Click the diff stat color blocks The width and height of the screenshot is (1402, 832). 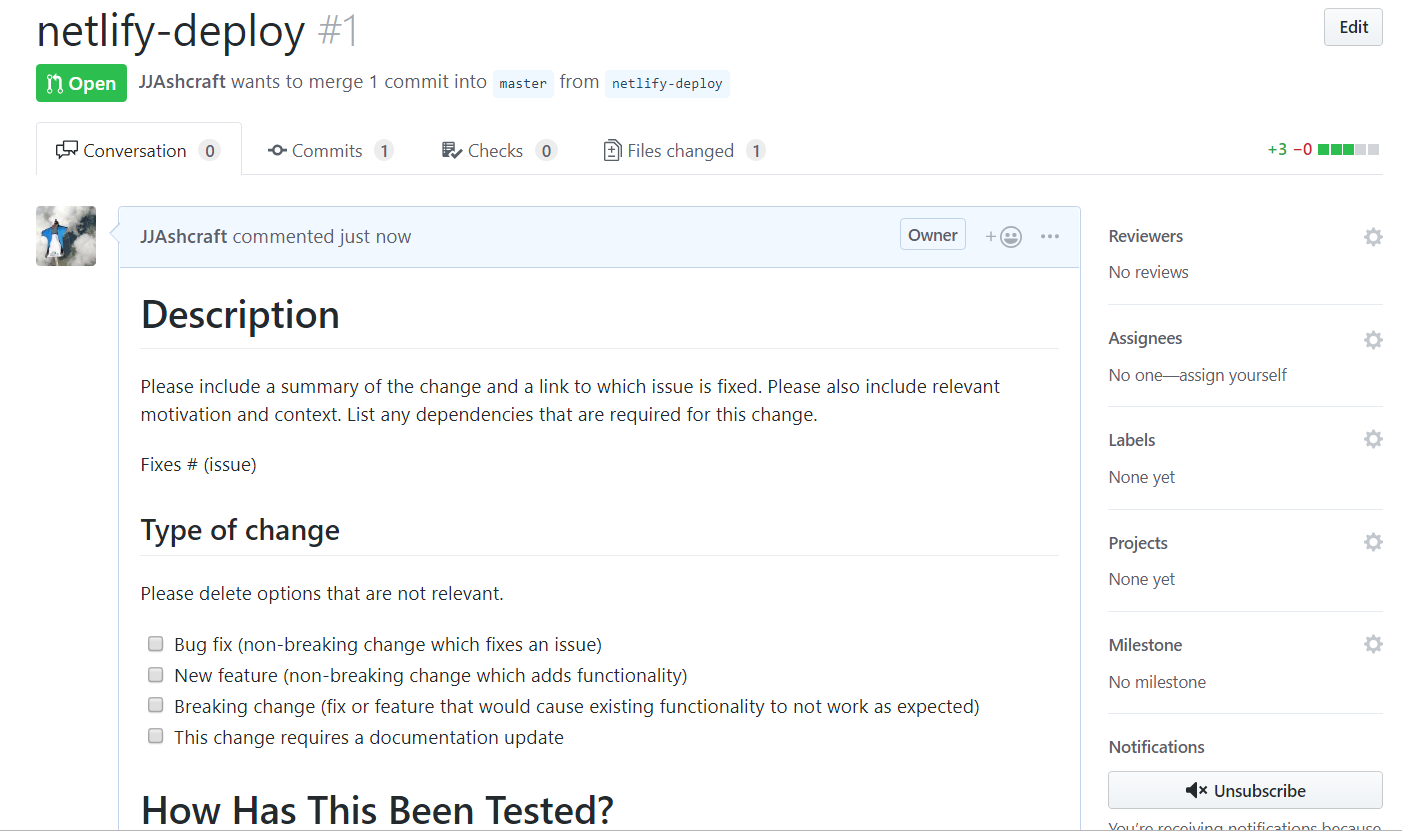[x=1349, y=150]
